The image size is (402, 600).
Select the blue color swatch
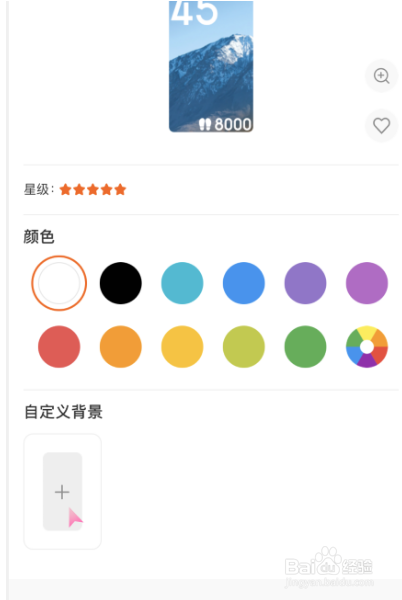(x=244, y=283)
